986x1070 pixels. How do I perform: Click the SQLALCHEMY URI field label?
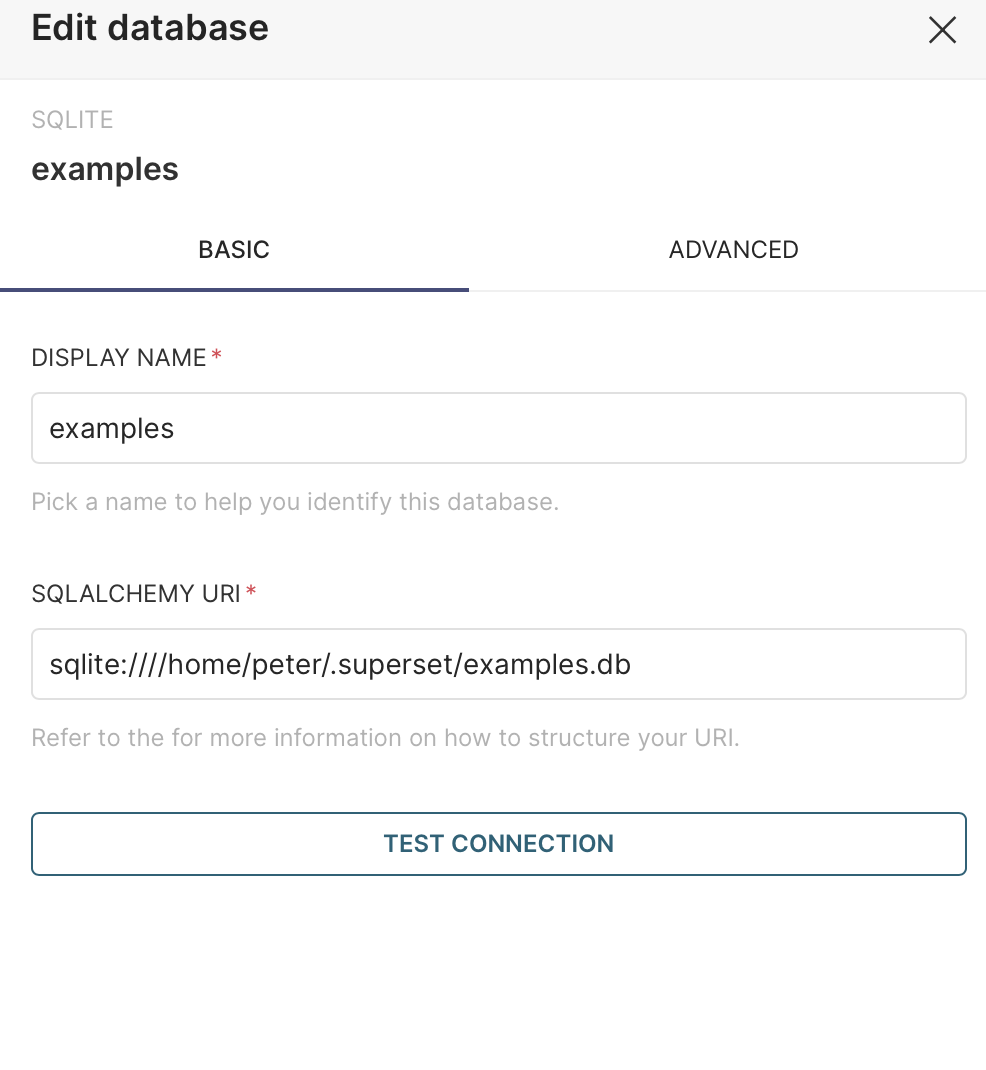point(135,594)
